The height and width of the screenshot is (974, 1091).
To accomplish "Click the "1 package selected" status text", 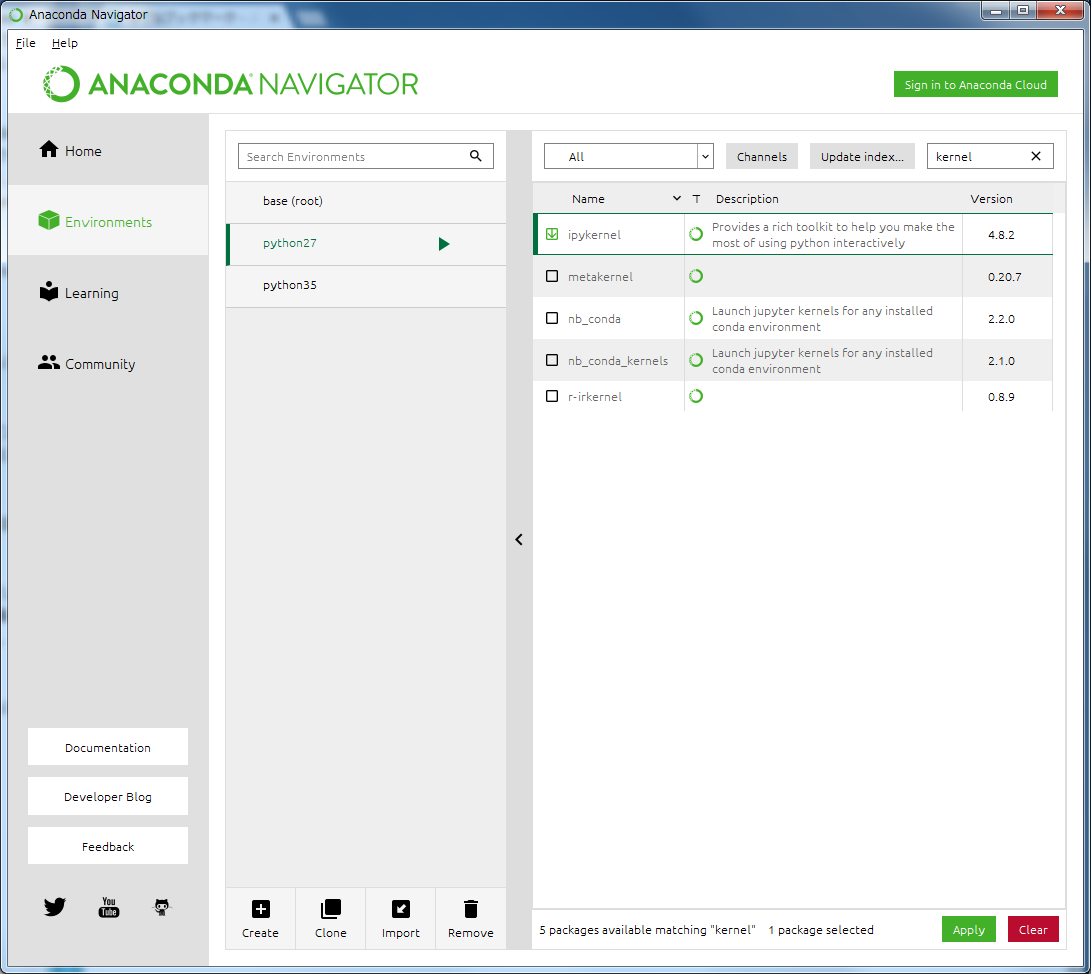I will (820, 929).
